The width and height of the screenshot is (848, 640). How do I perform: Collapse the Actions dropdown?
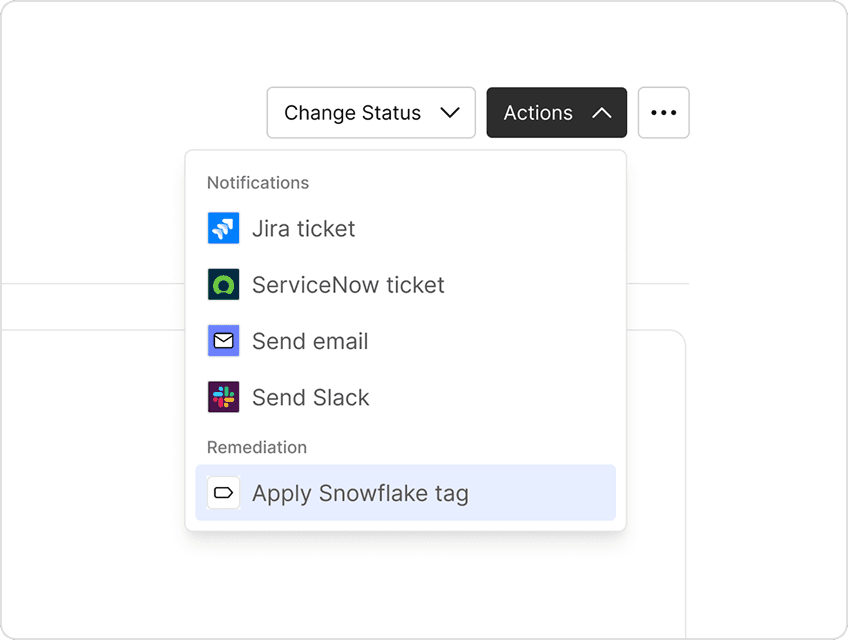(x=556, y=113)
